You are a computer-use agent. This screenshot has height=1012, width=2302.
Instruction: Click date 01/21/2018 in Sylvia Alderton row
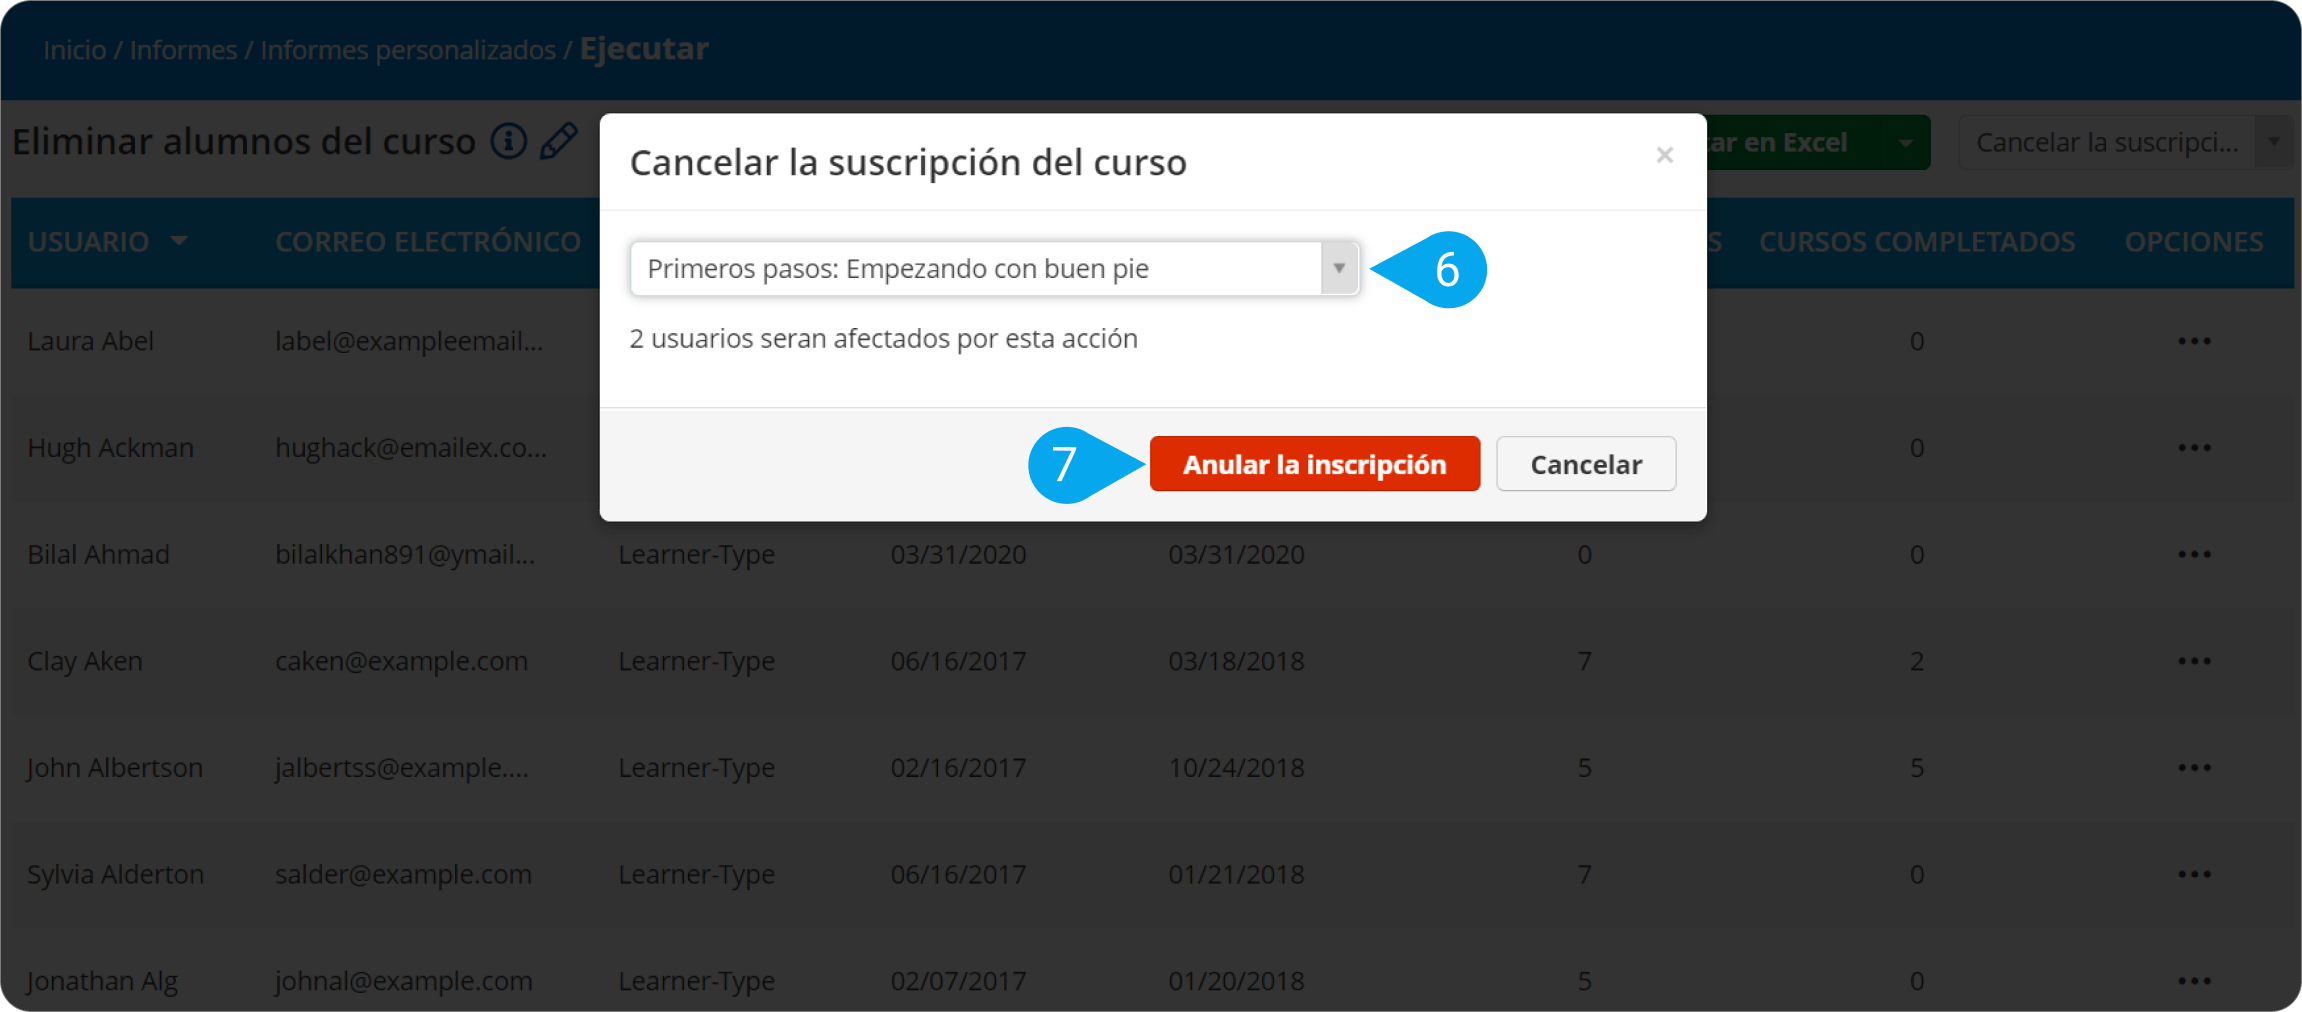pos(1236,875)
